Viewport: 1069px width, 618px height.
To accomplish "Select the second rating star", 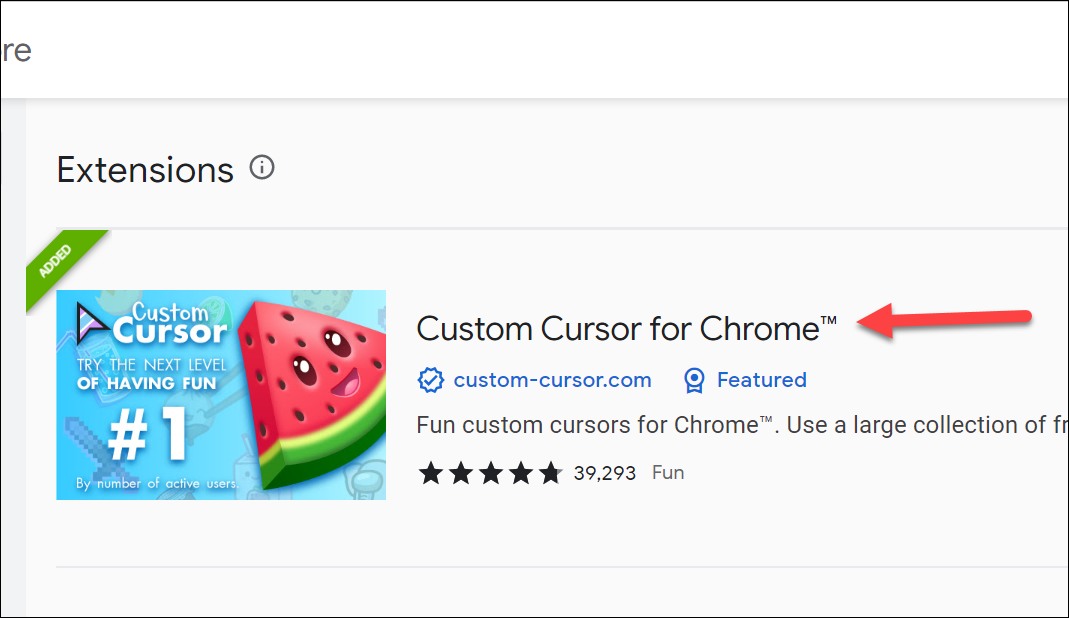I will 460,472.
